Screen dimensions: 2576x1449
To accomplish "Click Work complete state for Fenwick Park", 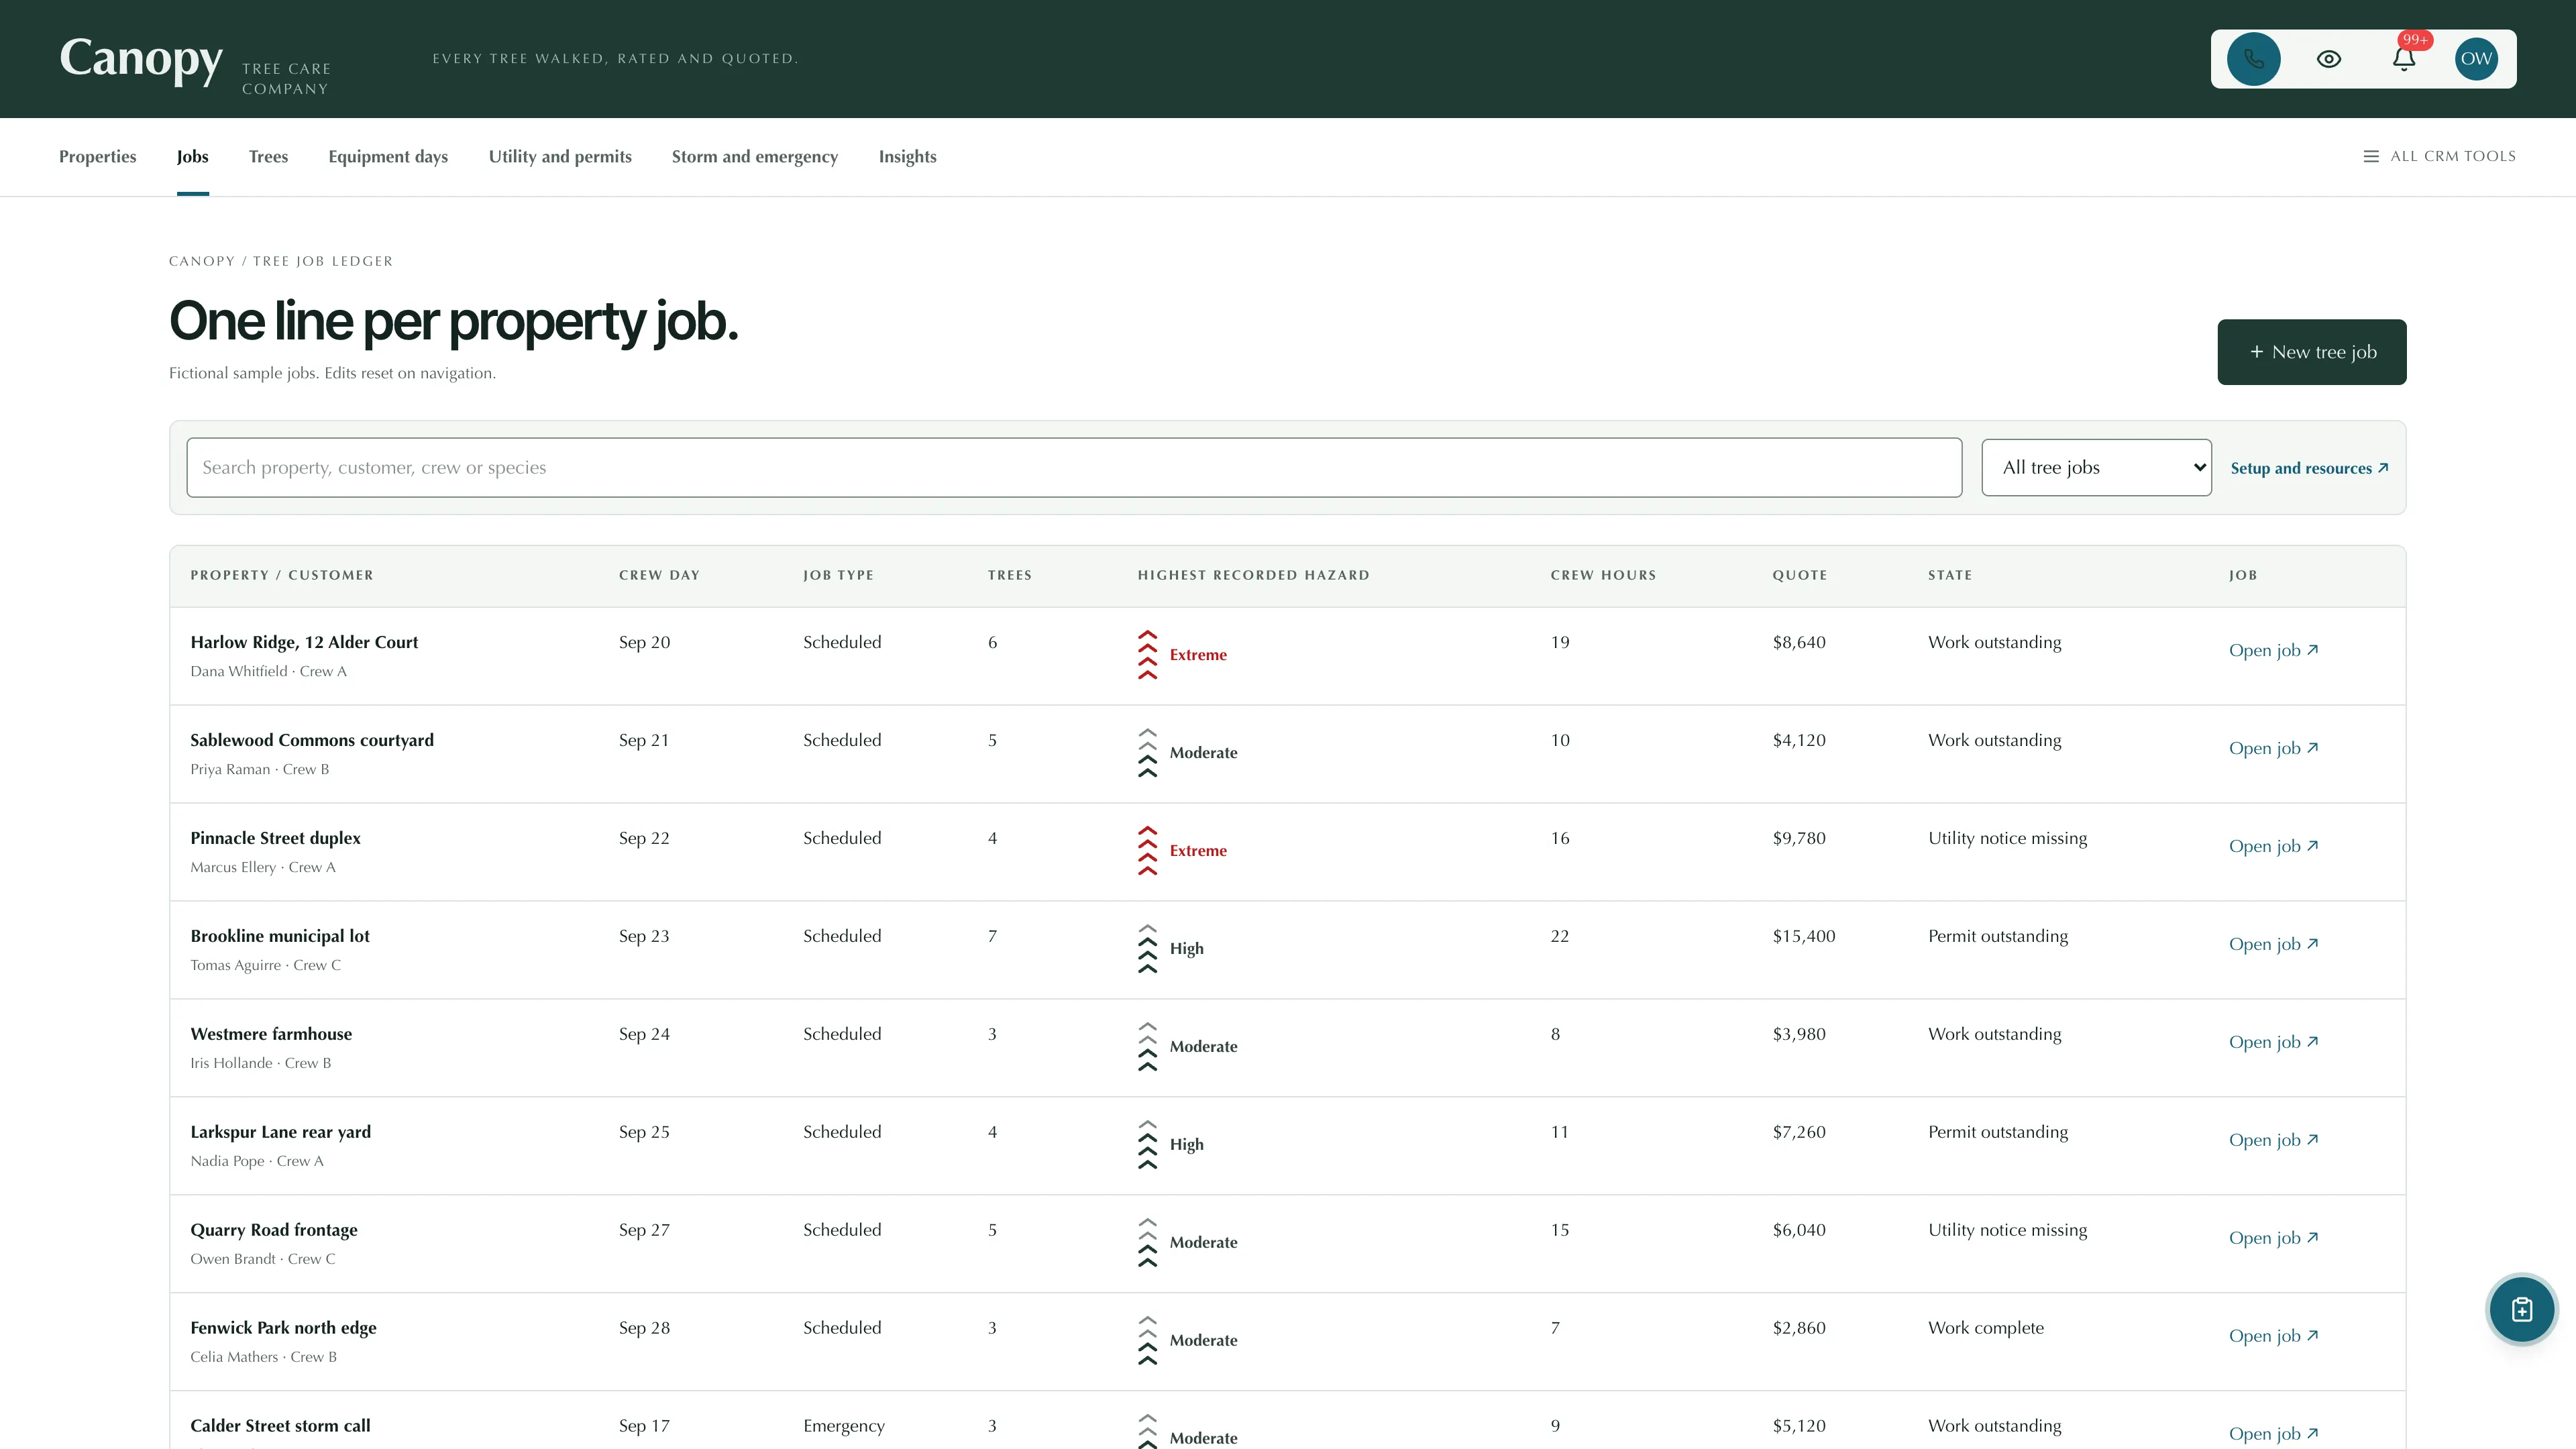I will click(x=1985, y=1328).
